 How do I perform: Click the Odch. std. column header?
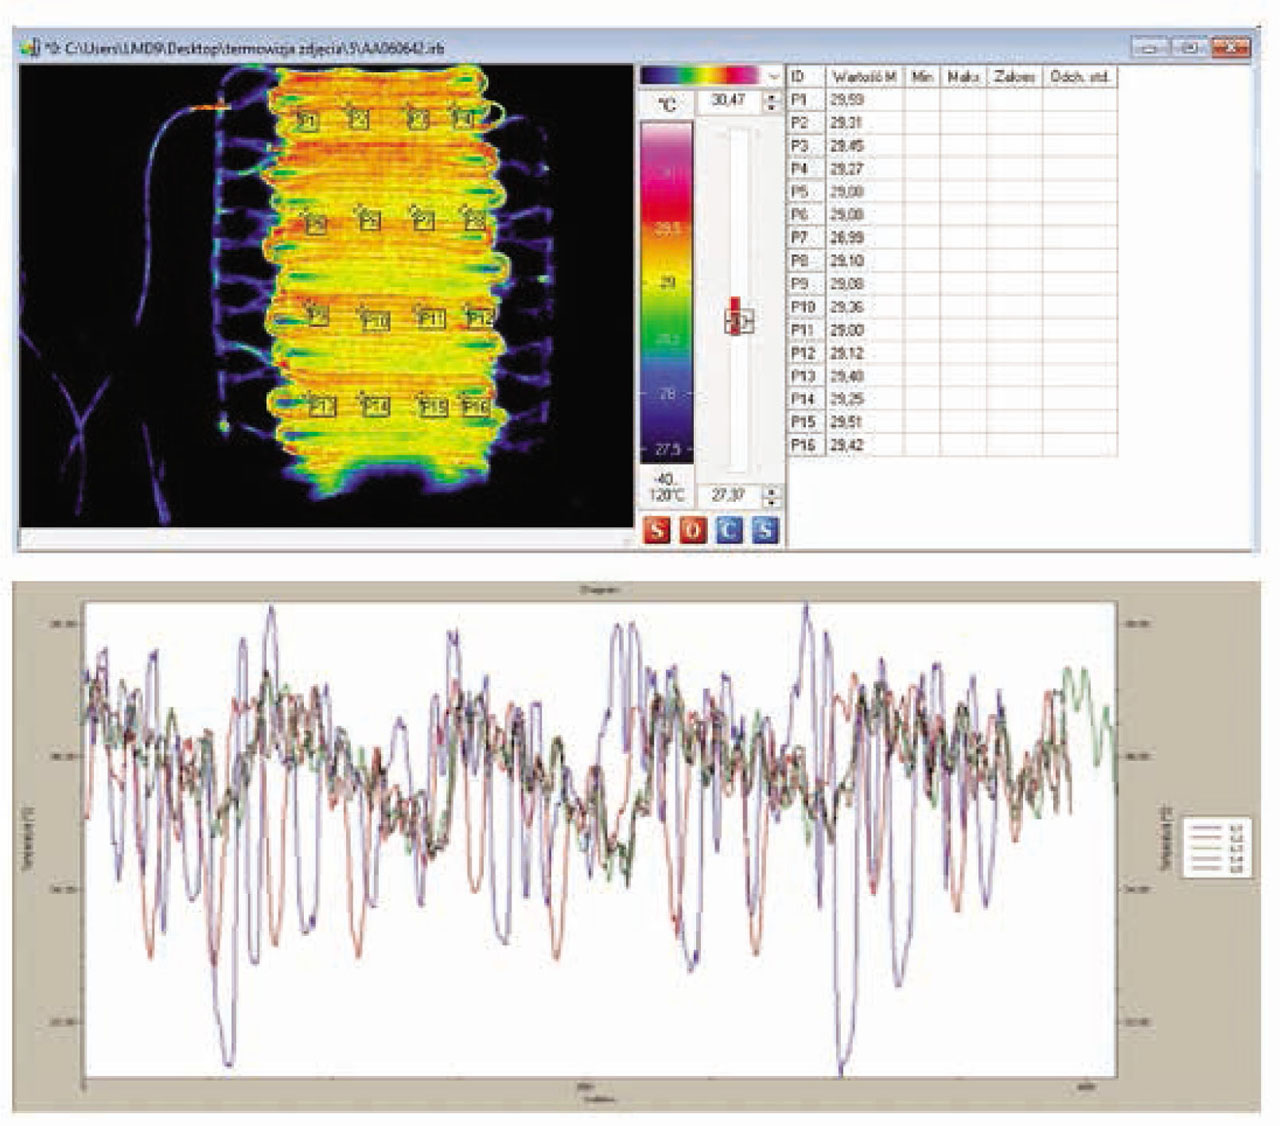click(x=1079, y=77)
